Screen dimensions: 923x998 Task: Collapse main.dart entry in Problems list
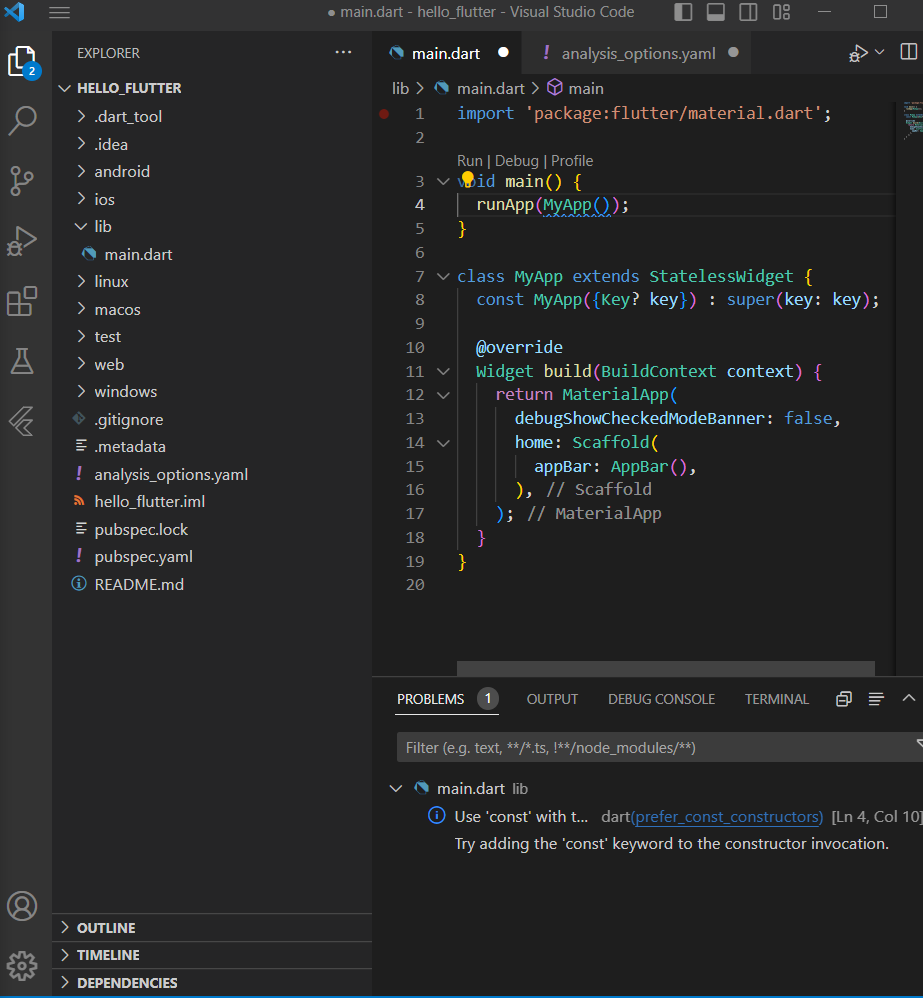click(396, 789)
